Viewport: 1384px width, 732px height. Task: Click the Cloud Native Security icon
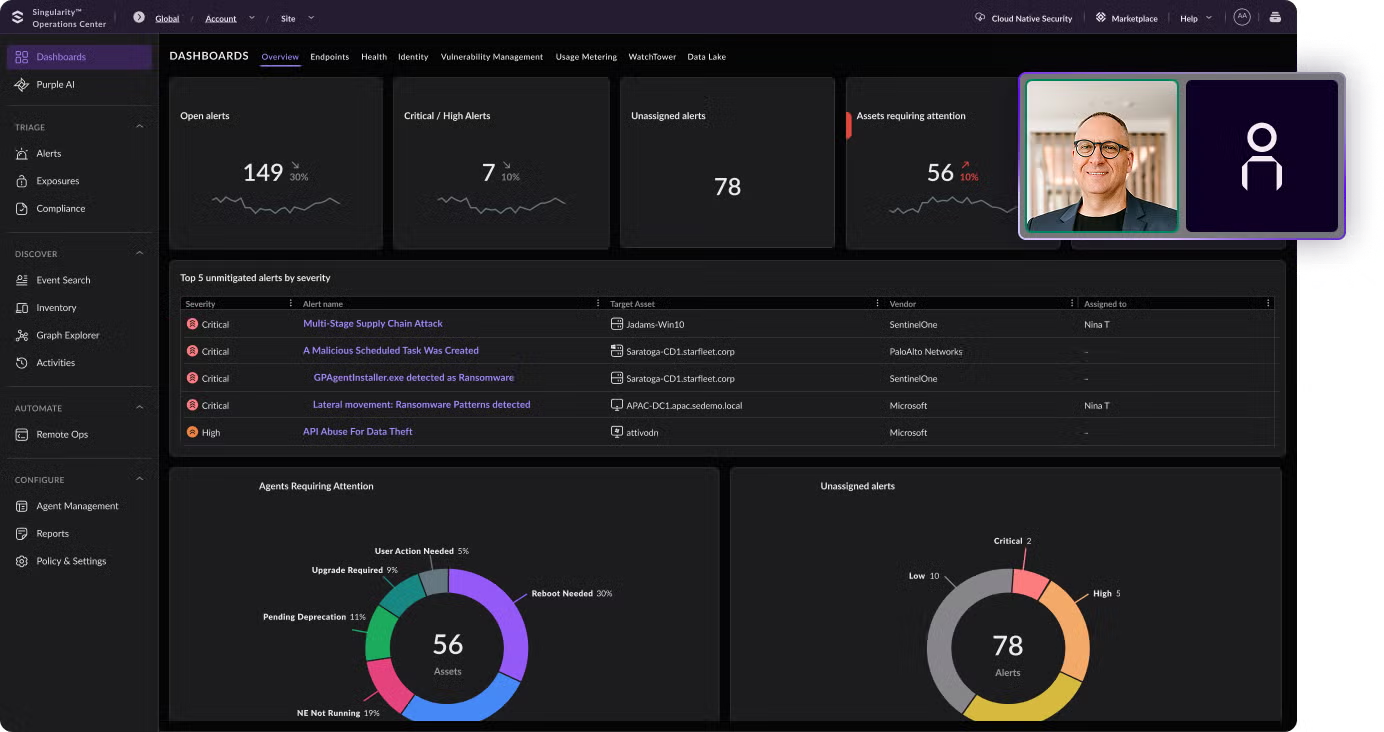[979, 17]
